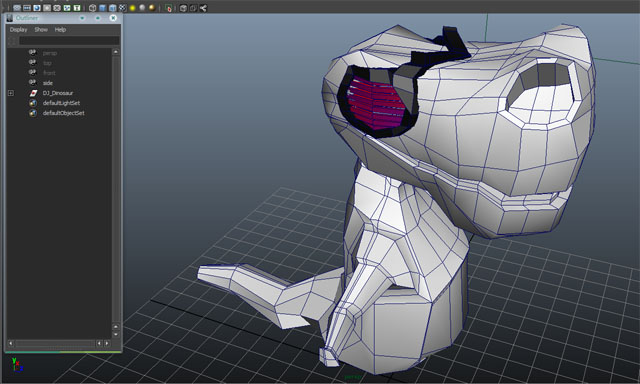Viewport: 640px width, 384px height.
Task: Select the front label in Outliner
Action: [x=49, y=73]
